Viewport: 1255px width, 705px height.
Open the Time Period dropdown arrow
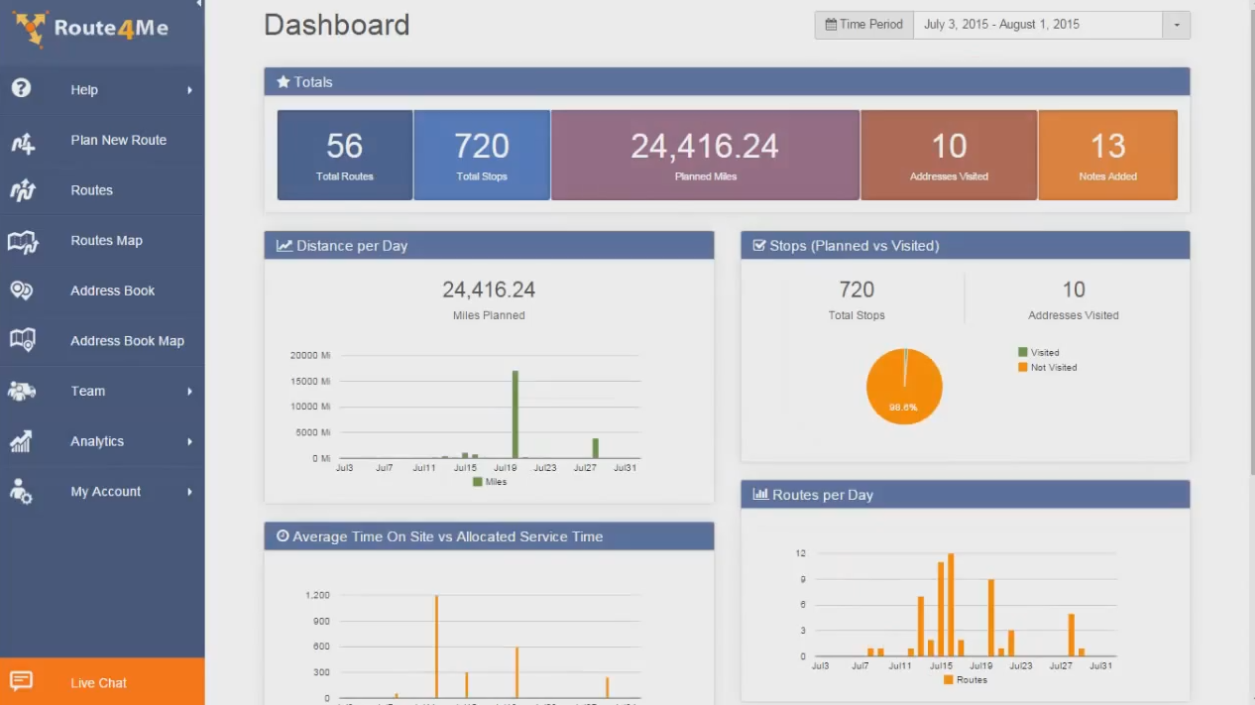1176,25
